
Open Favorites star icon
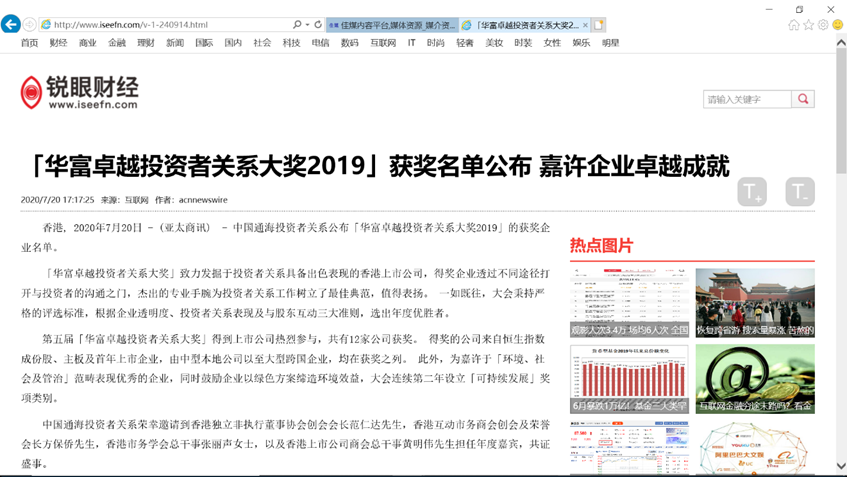[x=808, y=24]
